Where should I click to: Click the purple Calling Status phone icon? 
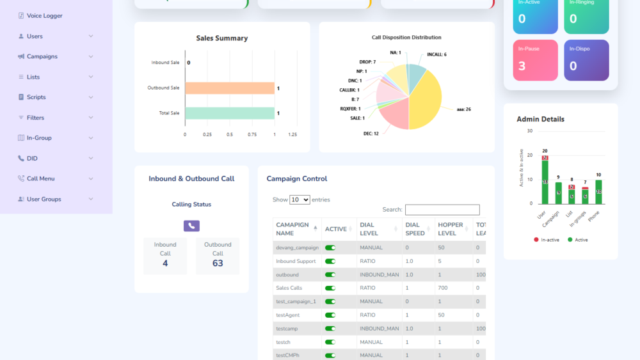191,226
